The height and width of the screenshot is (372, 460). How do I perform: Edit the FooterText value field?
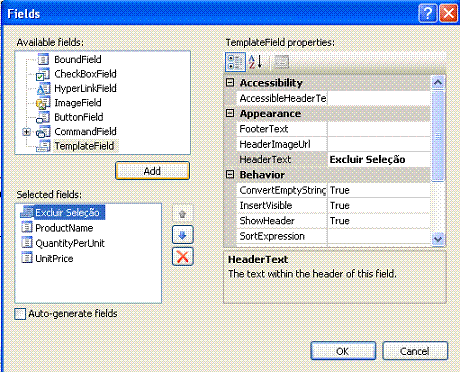[x=379, y=129]
